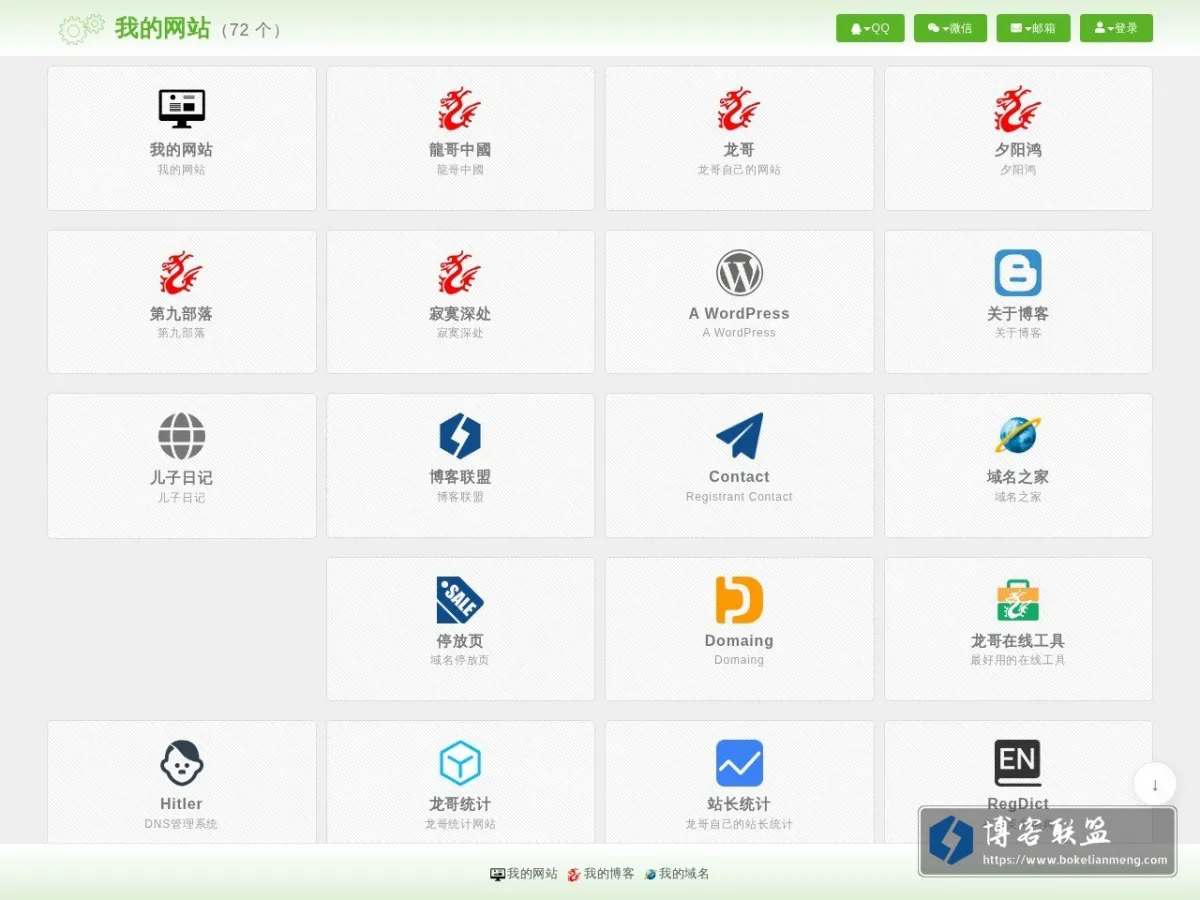This screenshot has width=1200, height=900.
Task: Open the 登录 dropdown button
Action: (1116, 28)
